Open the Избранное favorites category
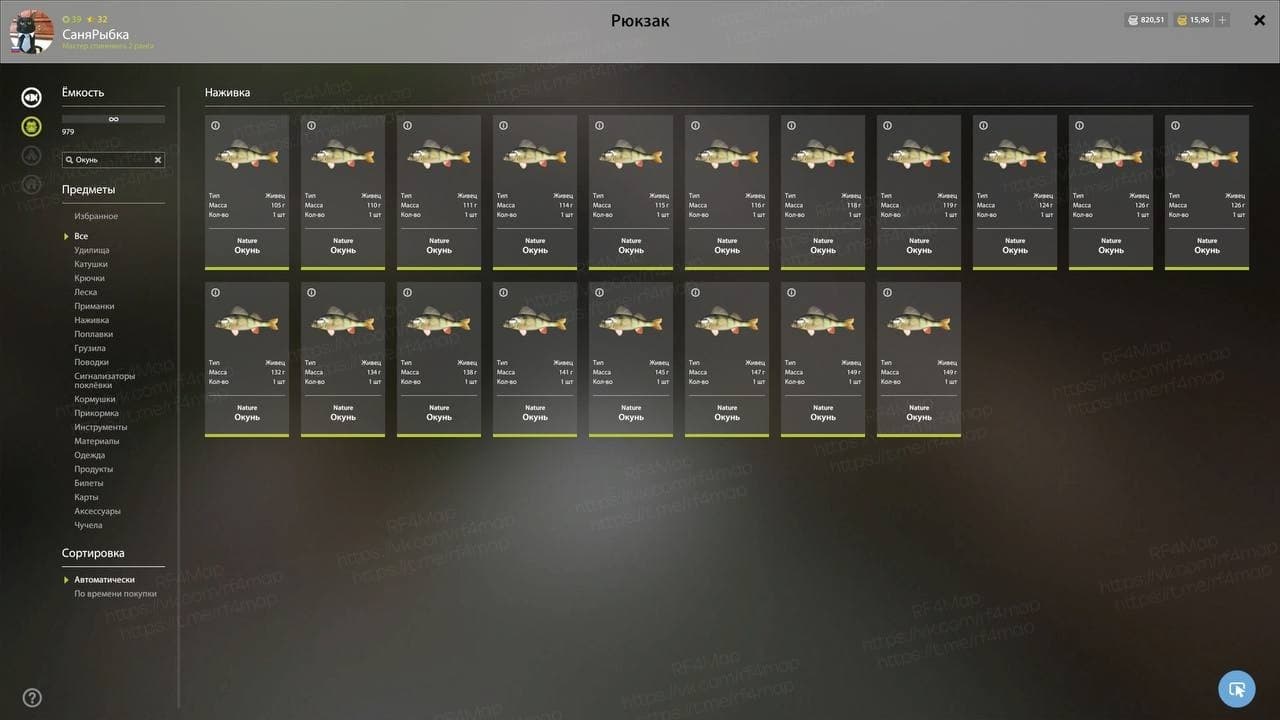1280x720 pixels. pos(96,216)
